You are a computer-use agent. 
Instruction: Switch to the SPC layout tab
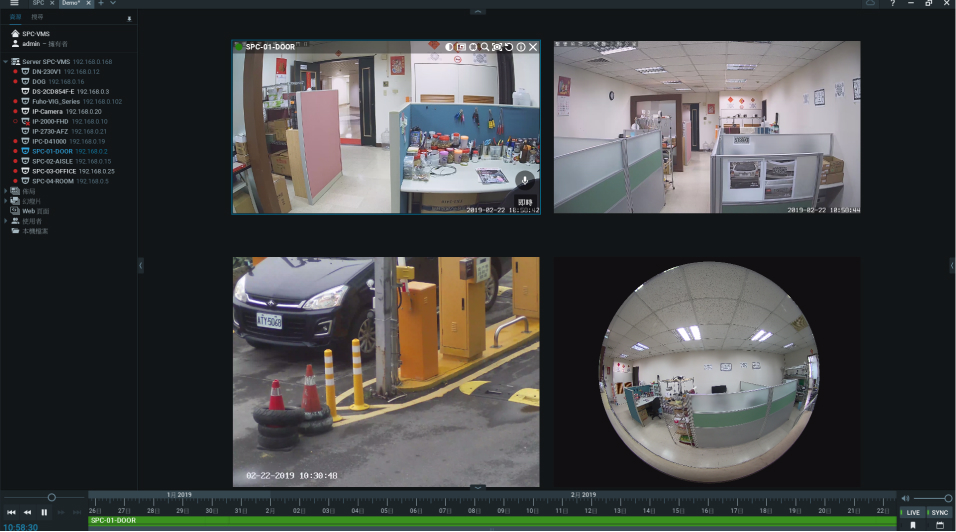click(38, 3)
